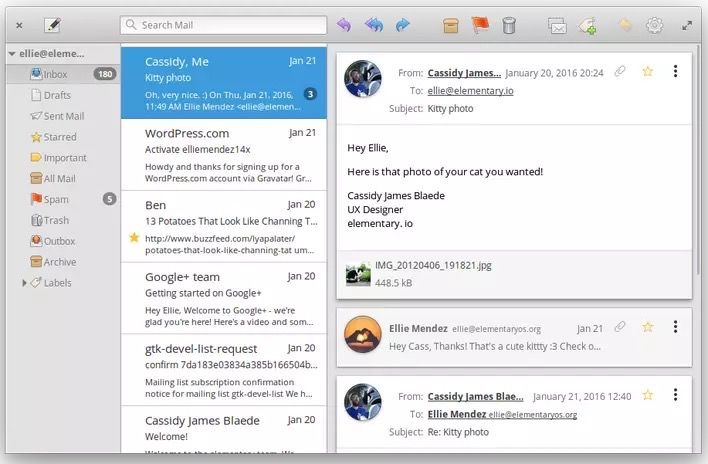Open the IMG_20120406_191821.jpg attachment thumbnail

358,274
